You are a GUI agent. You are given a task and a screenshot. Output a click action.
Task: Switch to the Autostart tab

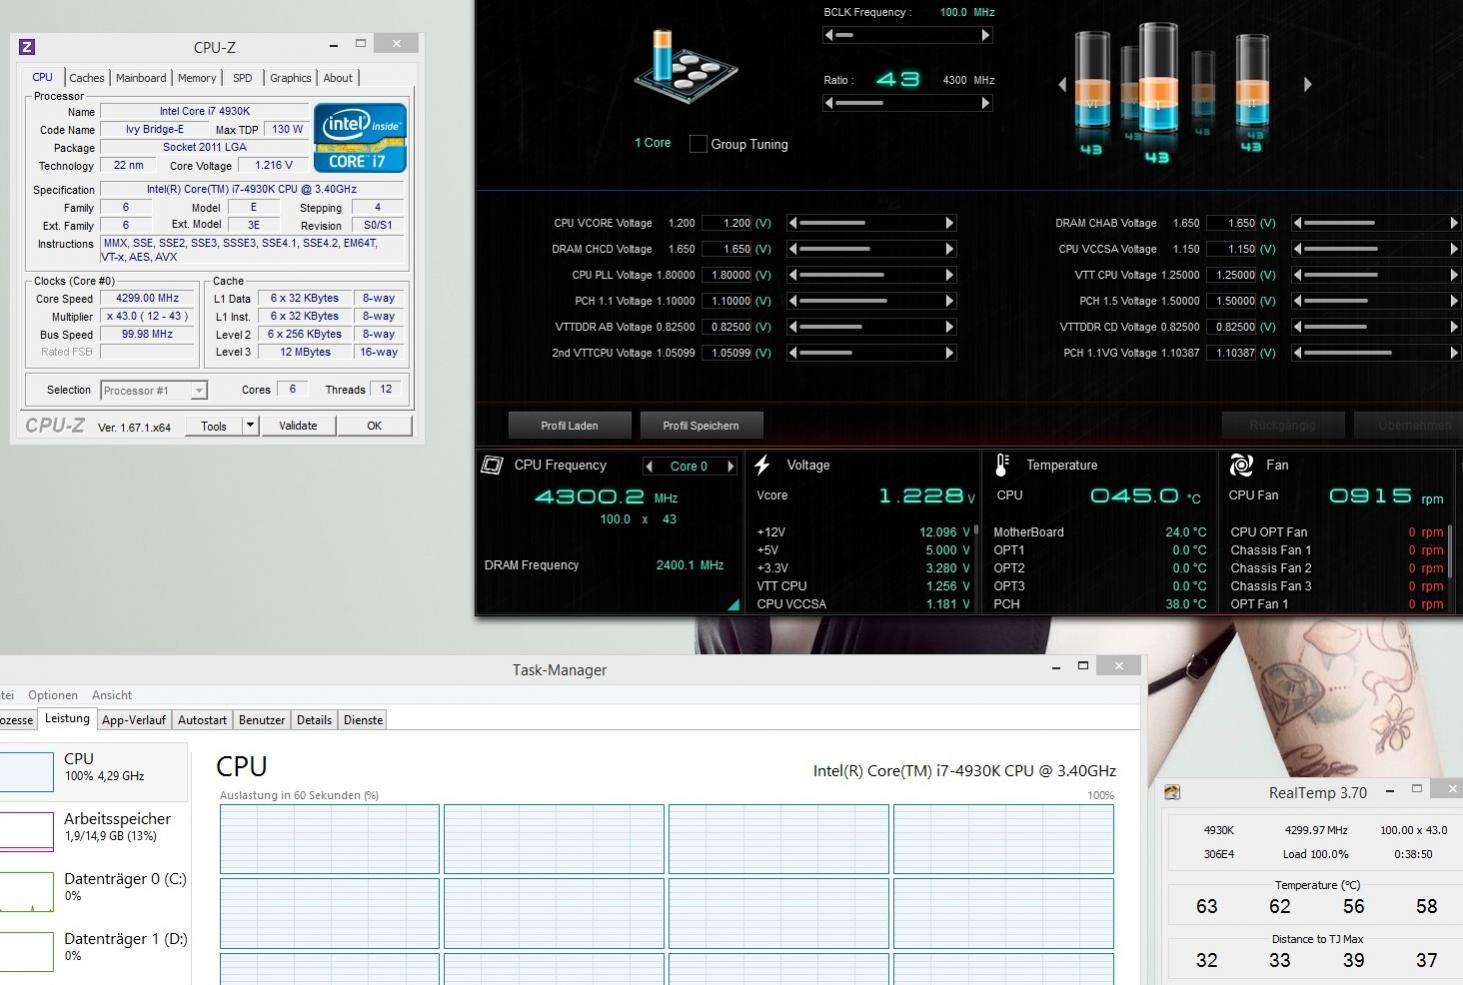tap(202, 720)
